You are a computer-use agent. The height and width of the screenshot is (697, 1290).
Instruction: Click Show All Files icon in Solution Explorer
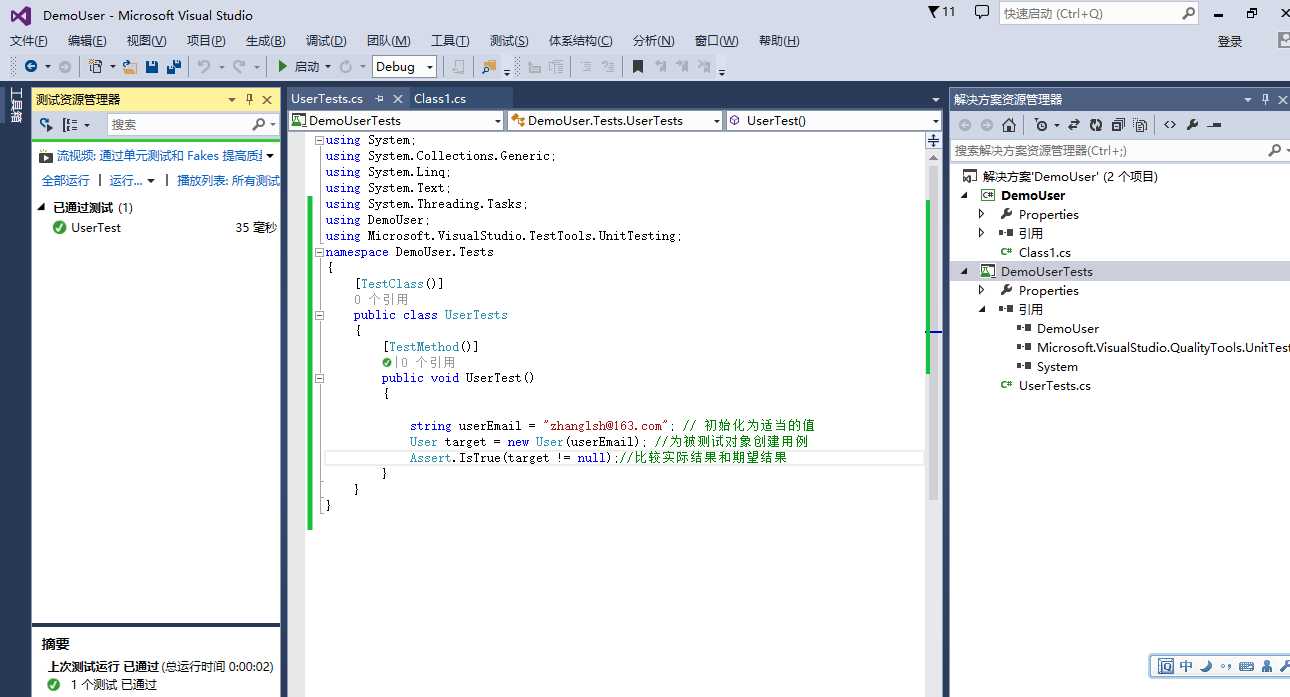coord(1141,125)
